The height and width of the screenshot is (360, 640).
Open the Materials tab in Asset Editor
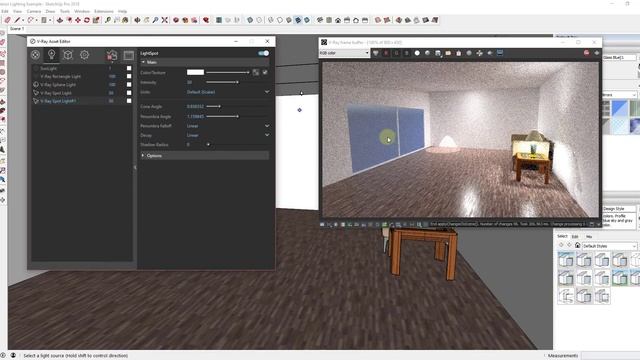pos(36,55)
